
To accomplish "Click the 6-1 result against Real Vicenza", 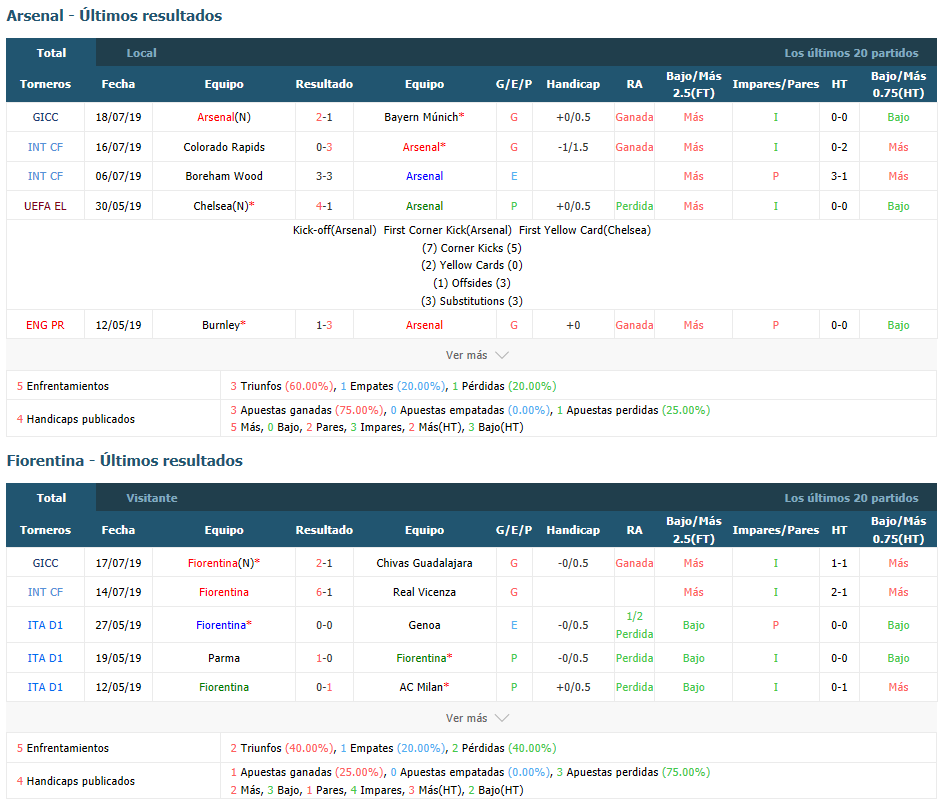I will click(324, 593).
